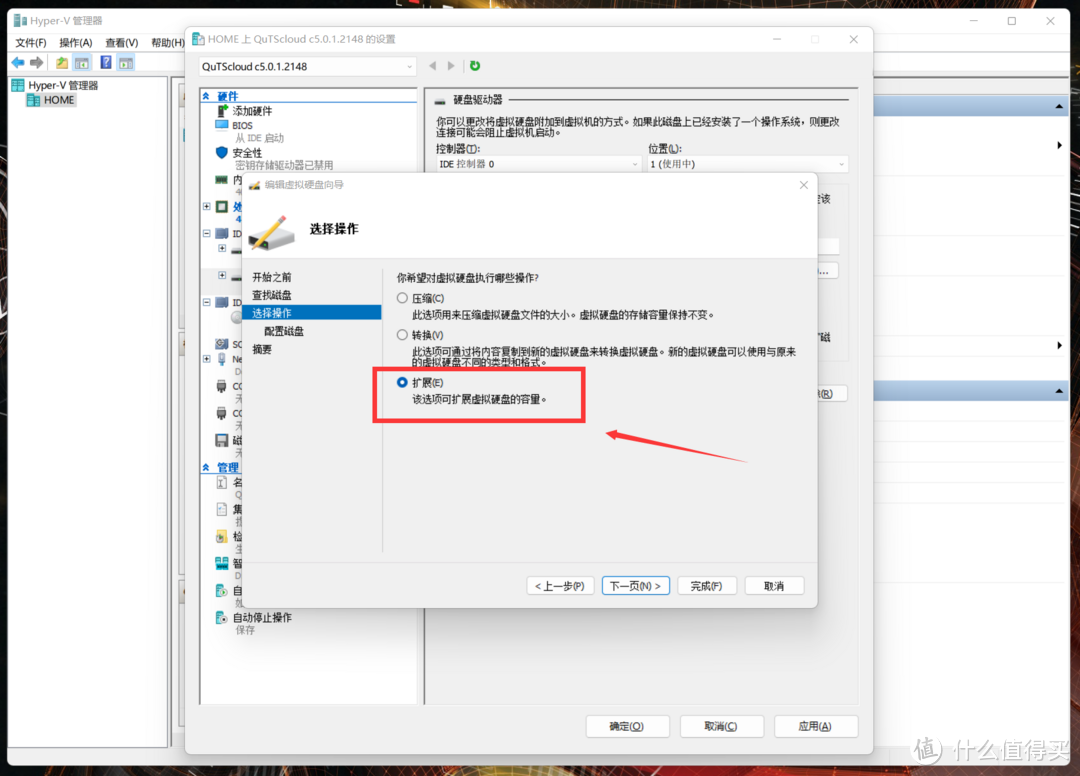Select second IDE controller icon in hardware list

click(222, 302)
